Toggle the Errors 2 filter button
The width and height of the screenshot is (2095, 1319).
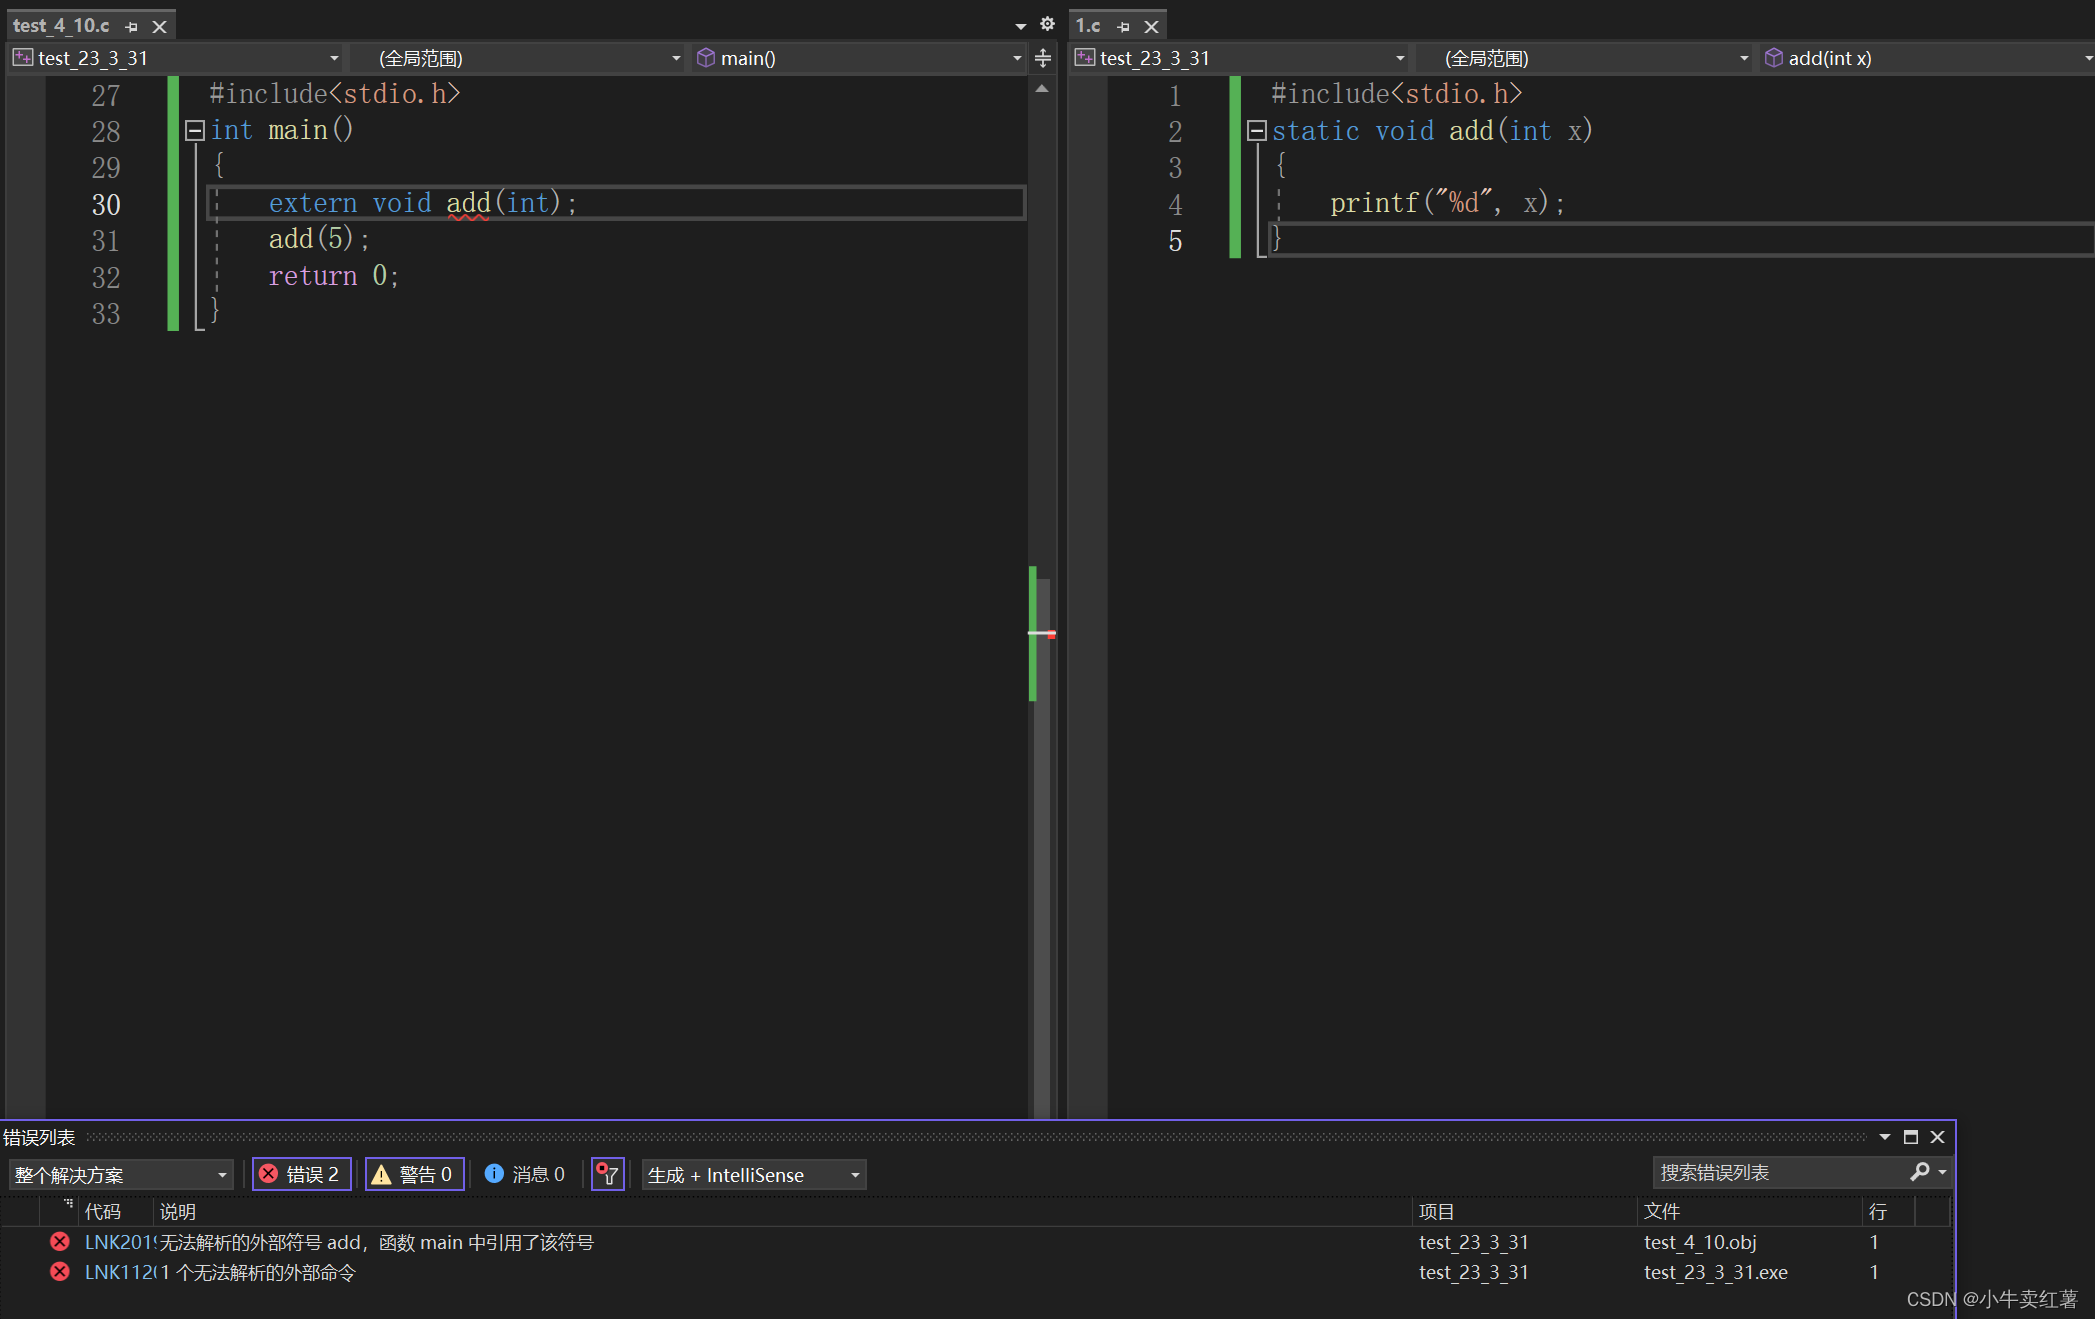point(301,1174)
